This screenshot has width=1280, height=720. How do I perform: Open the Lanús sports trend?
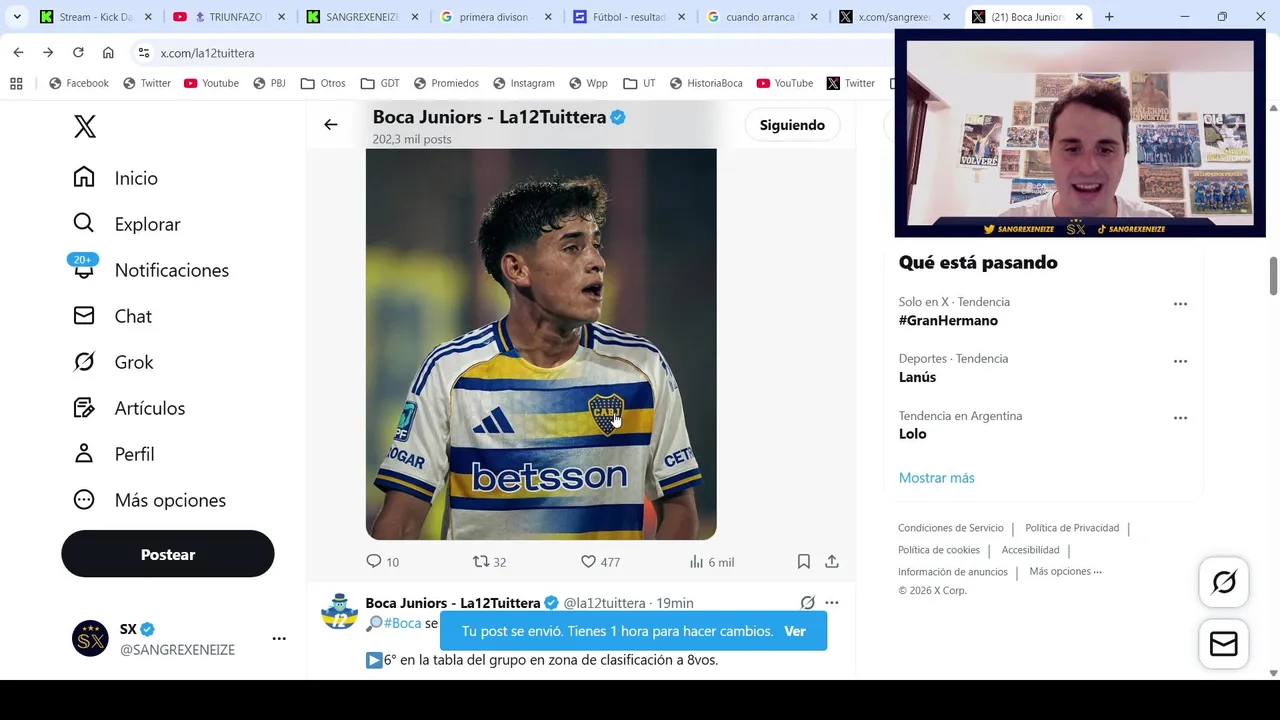click(917, 377)
